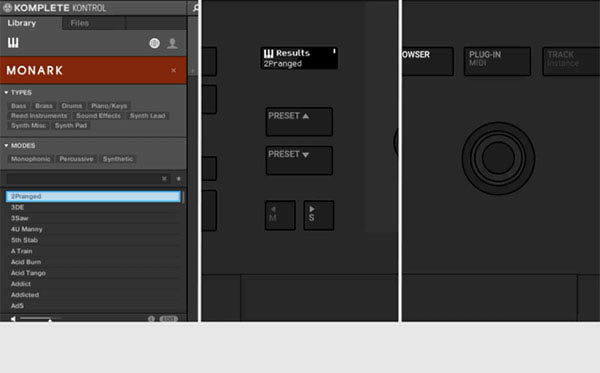Viewport: 600px width, 373px height.
Task: Select the AdS preset
Action: coord(93,306)
